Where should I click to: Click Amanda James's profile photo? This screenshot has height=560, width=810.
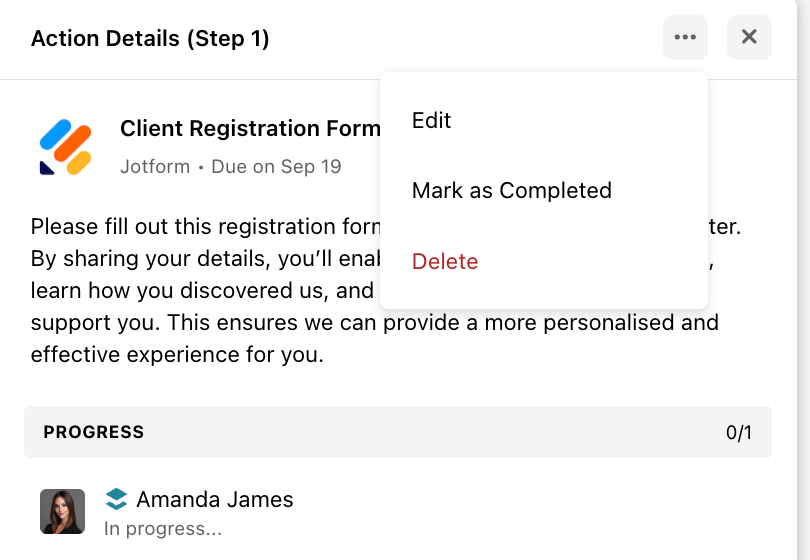coord(62,511)
